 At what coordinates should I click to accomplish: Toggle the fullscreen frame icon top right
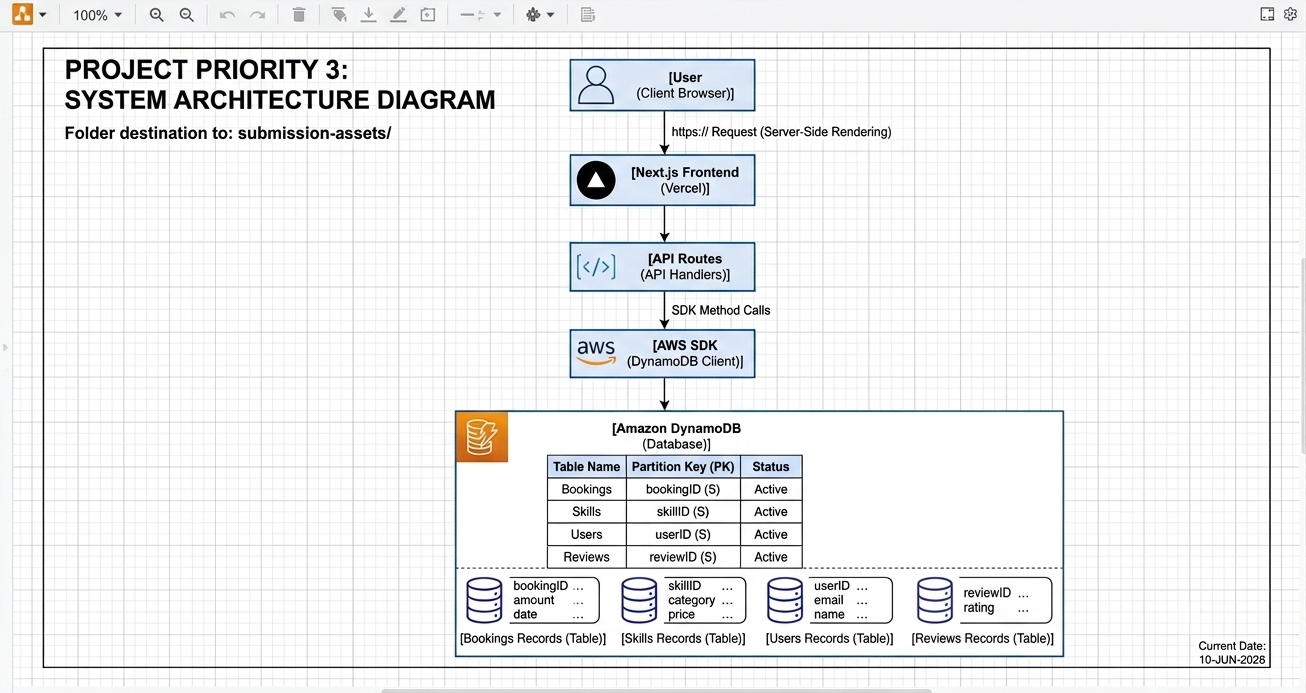1267,14
